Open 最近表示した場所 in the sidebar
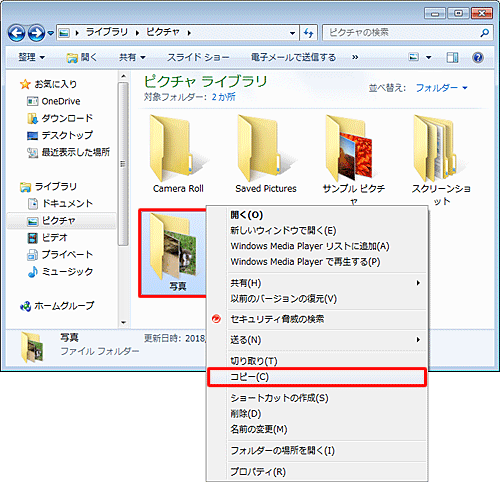Viewport: 500px width, 482px height. coord(68,152)
